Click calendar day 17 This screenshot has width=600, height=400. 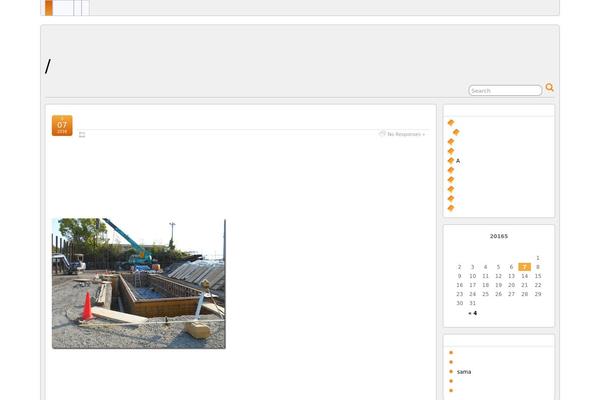coord(473,285)
